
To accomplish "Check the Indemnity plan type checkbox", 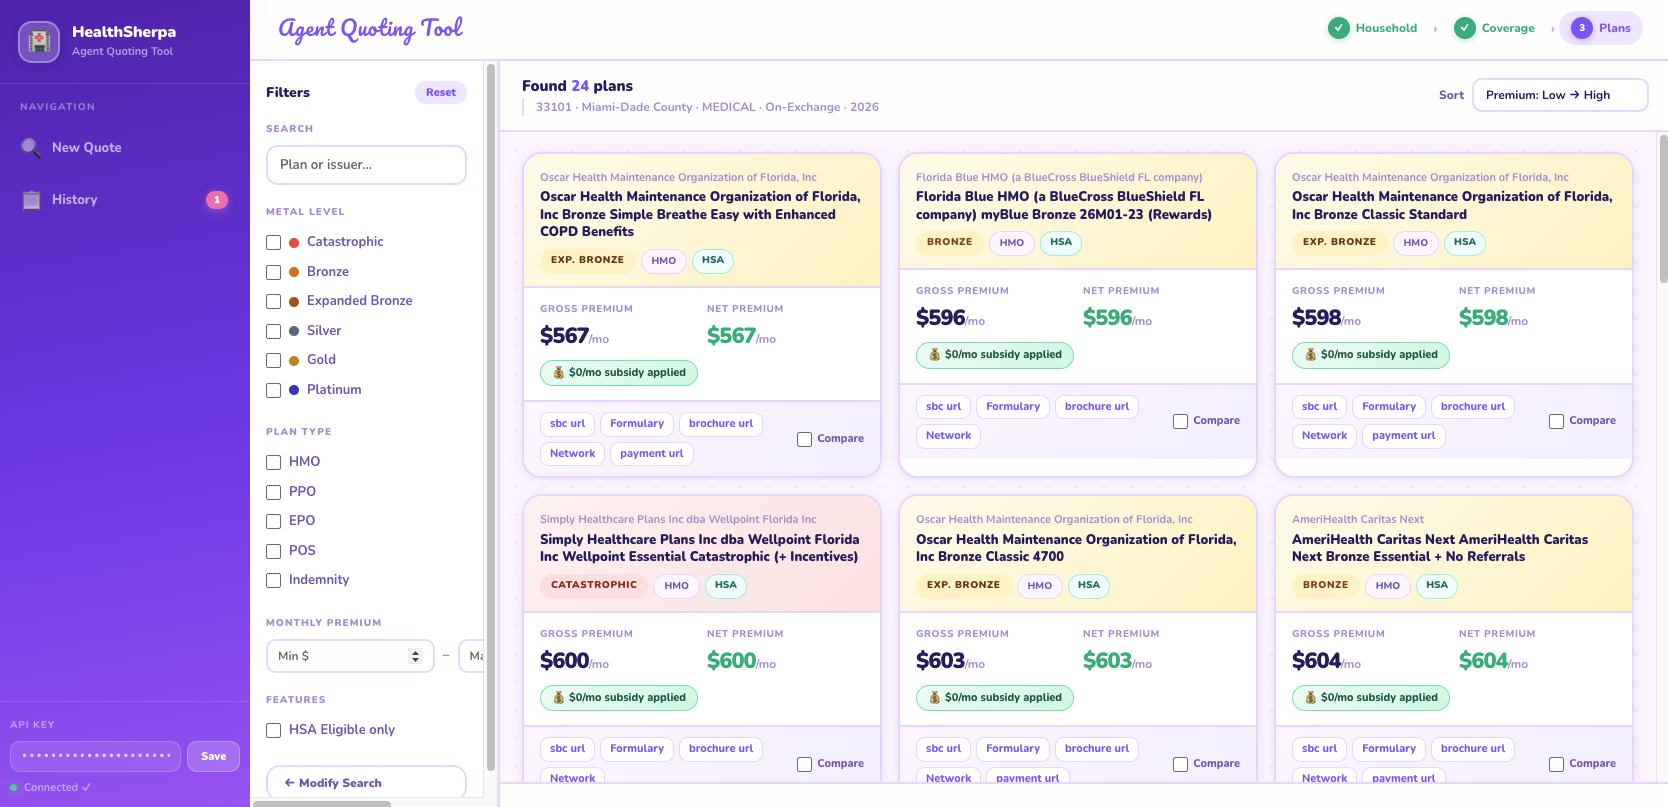I will click(273, 580).
